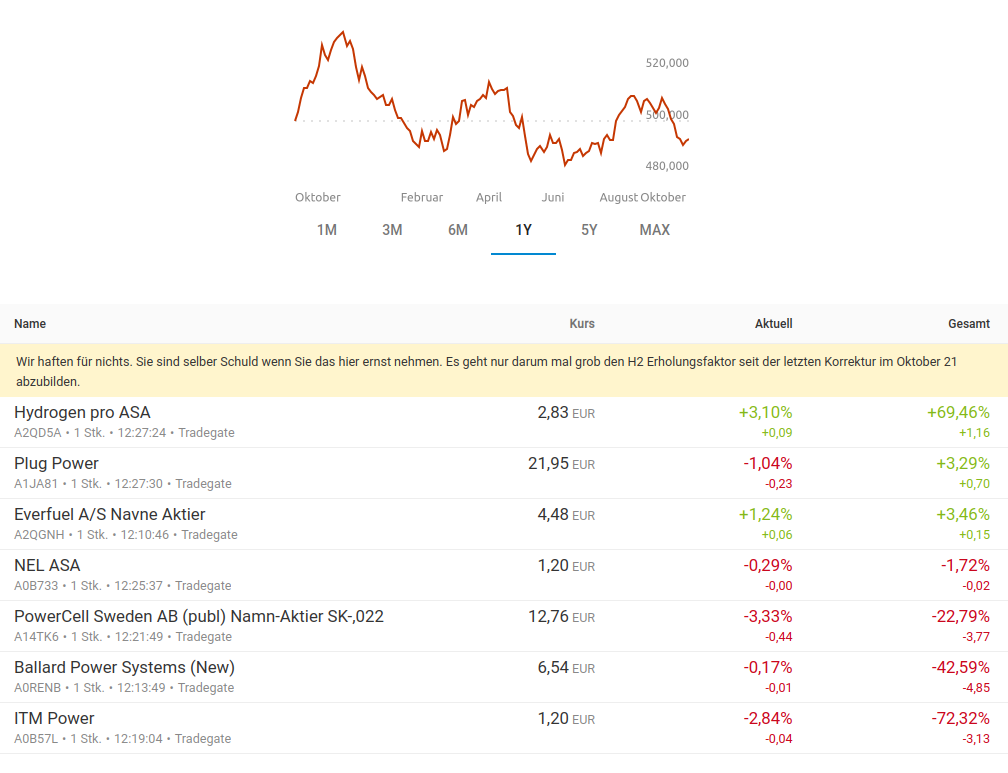Sort by the Gesamt column header
Screen dimensions: 1008x773
point(969,324)
